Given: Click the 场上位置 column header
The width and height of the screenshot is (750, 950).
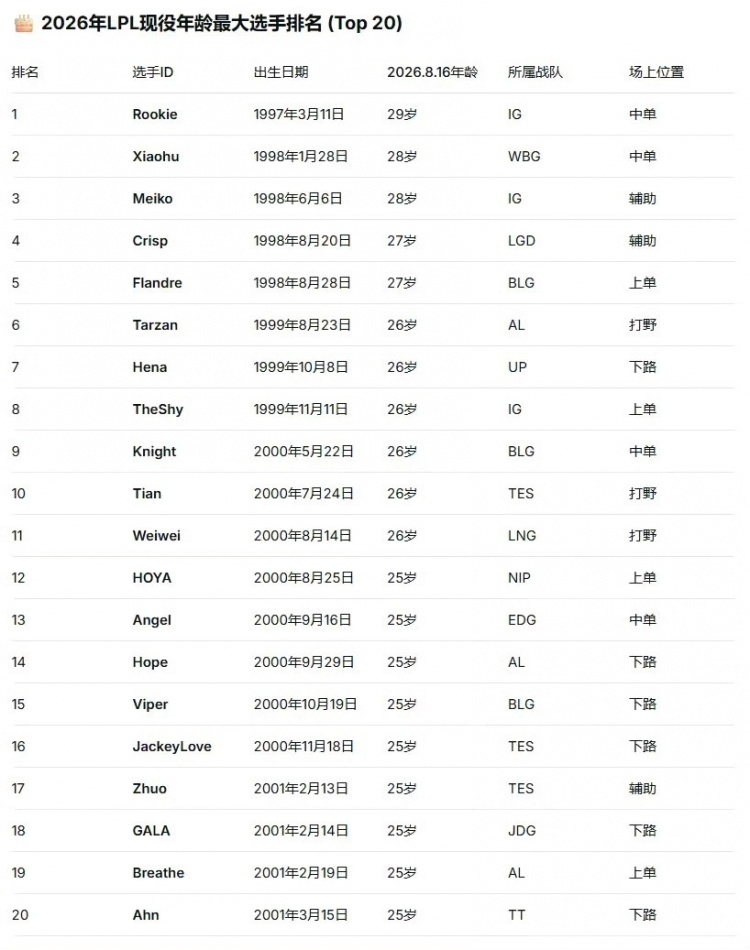Looking at the screenshot, I should point(657,72).
